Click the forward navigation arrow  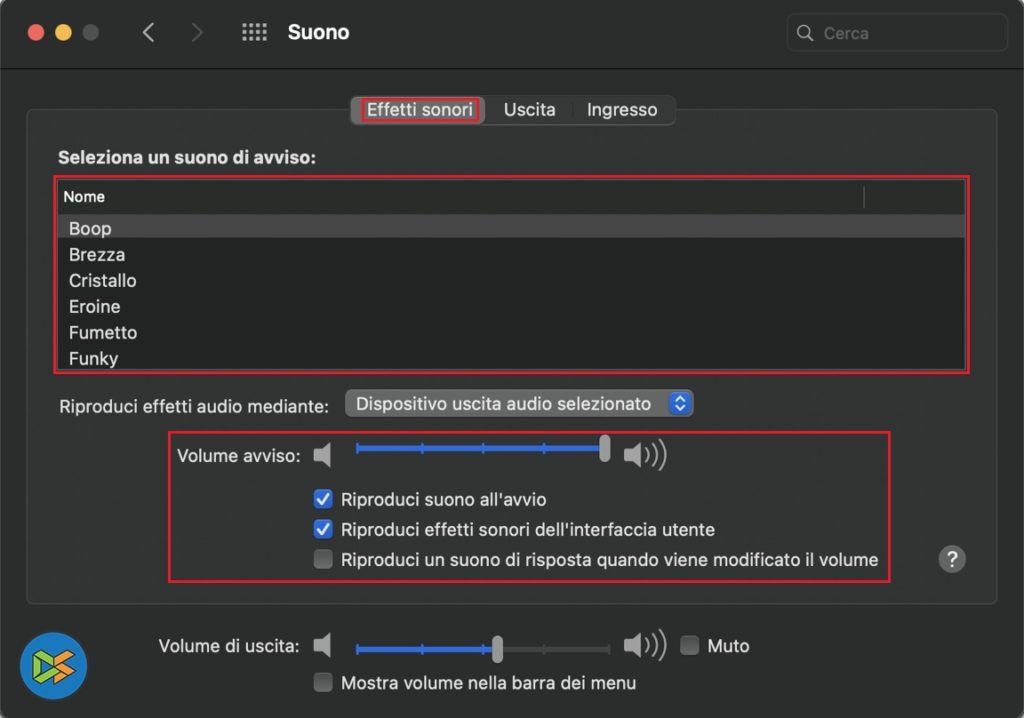(196, 33)
